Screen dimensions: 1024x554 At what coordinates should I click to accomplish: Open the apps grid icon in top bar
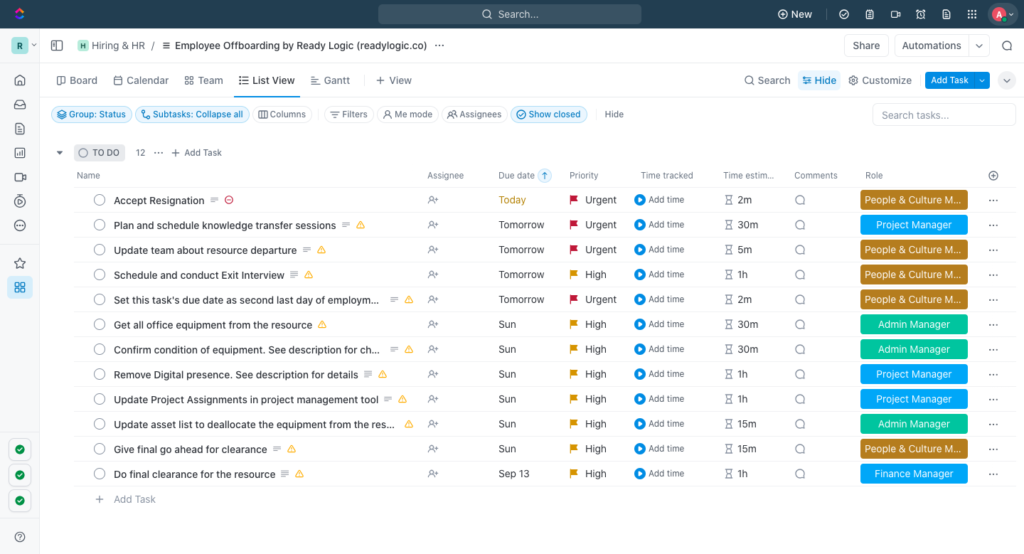pos(972,14)
